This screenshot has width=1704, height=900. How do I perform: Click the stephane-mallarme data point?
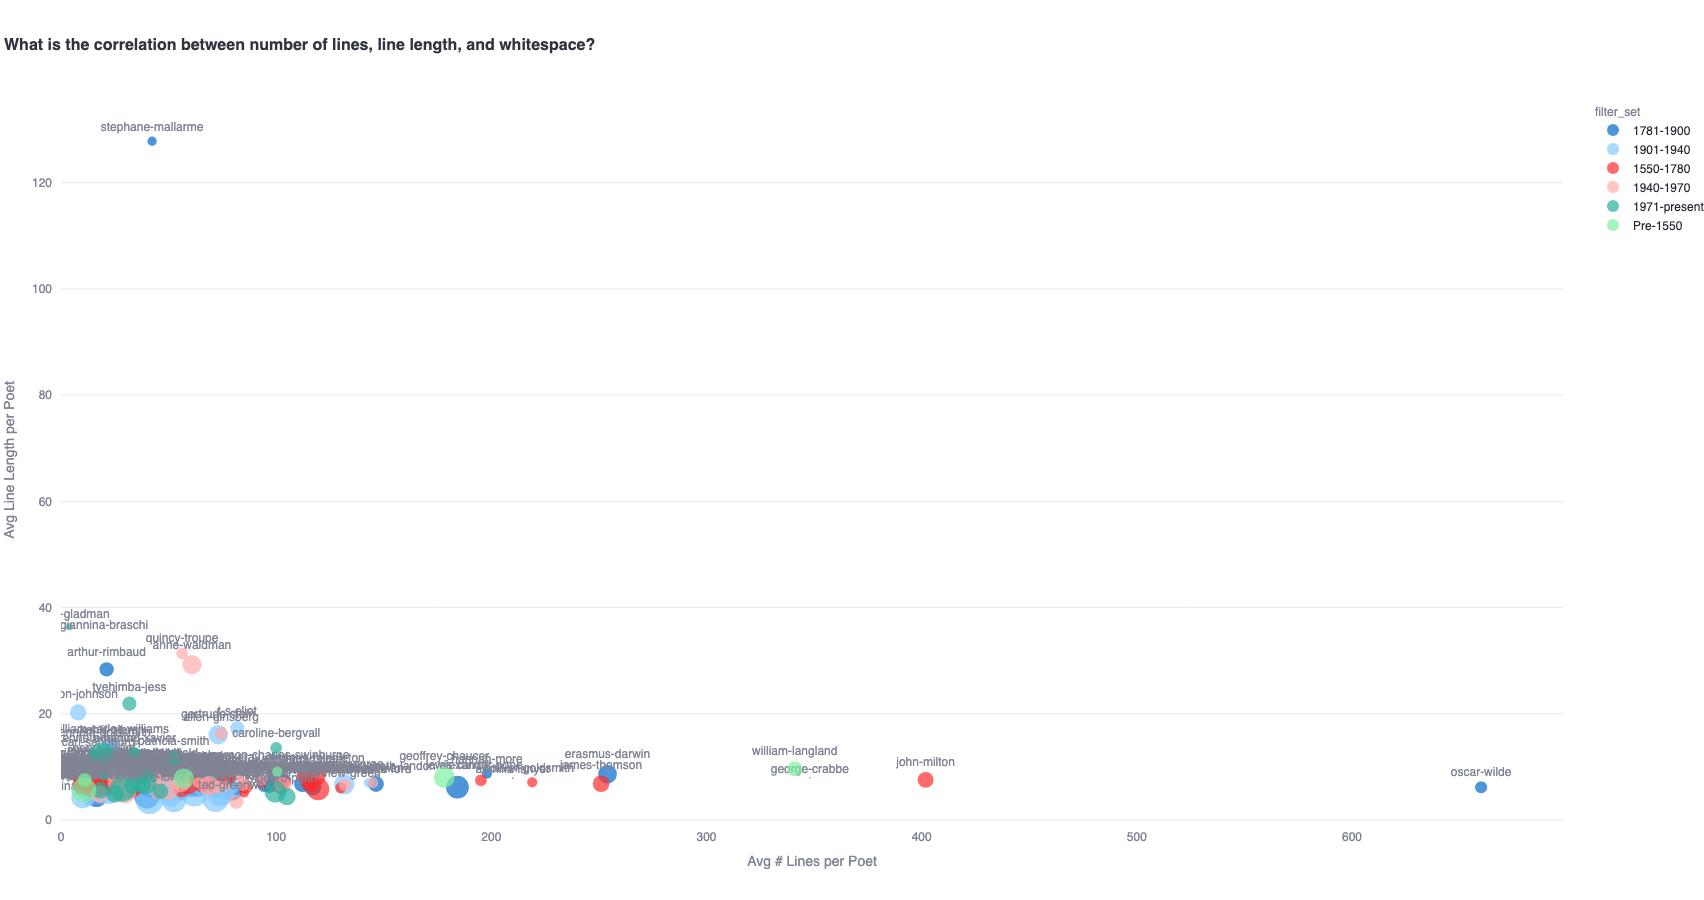[x=152, y=141]
